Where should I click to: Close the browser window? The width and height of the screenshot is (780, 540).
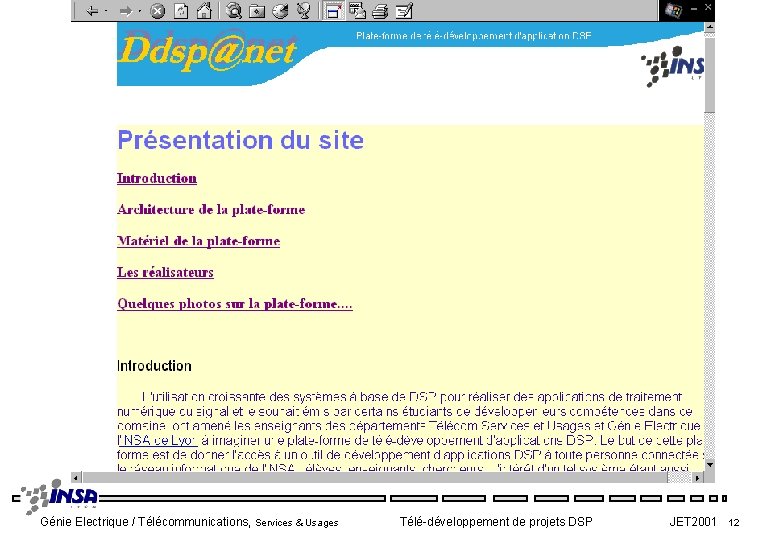click(708, 7)
